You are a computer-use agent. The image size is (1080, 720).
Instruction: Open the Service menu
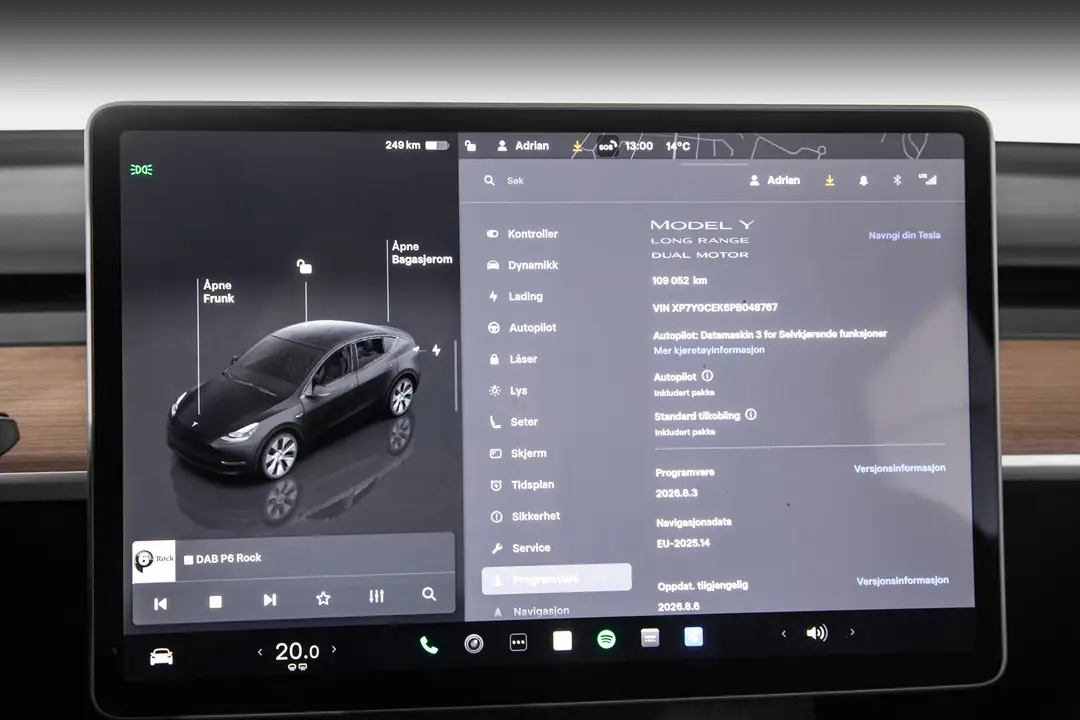point(521,548)
